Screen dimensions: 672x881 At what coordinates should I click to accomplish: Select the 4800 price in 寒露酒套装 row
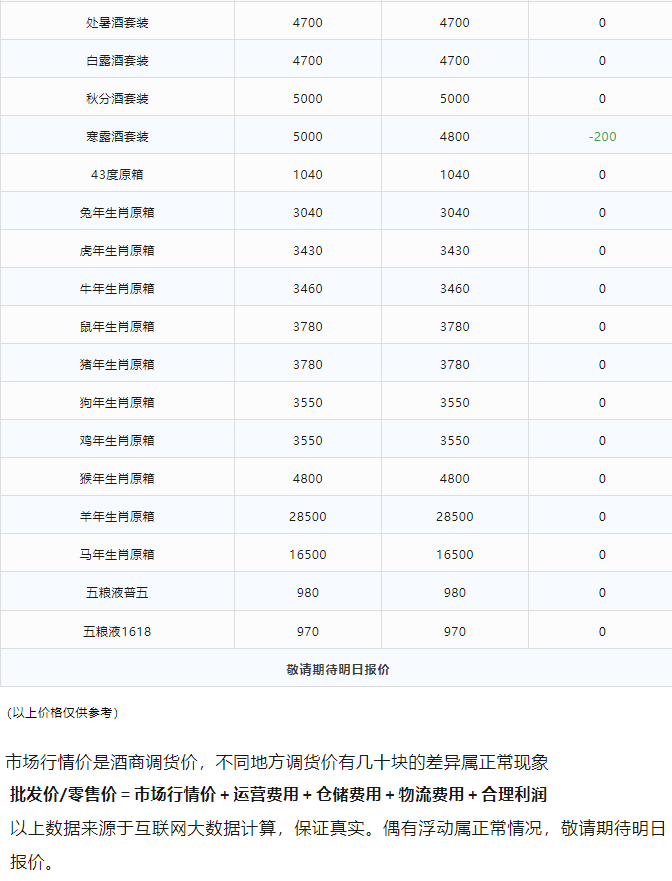click(x=455, y=137)
